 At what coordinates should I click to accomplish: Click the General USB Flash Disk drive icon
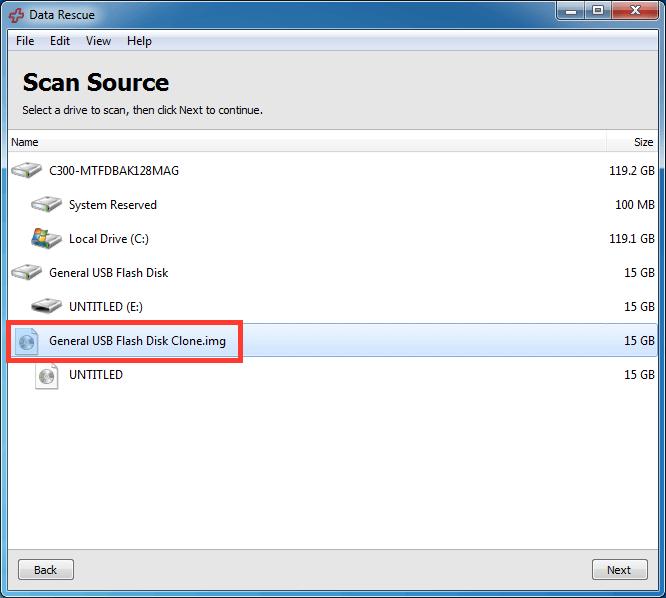pyautogui.click(x=26, y=272)
